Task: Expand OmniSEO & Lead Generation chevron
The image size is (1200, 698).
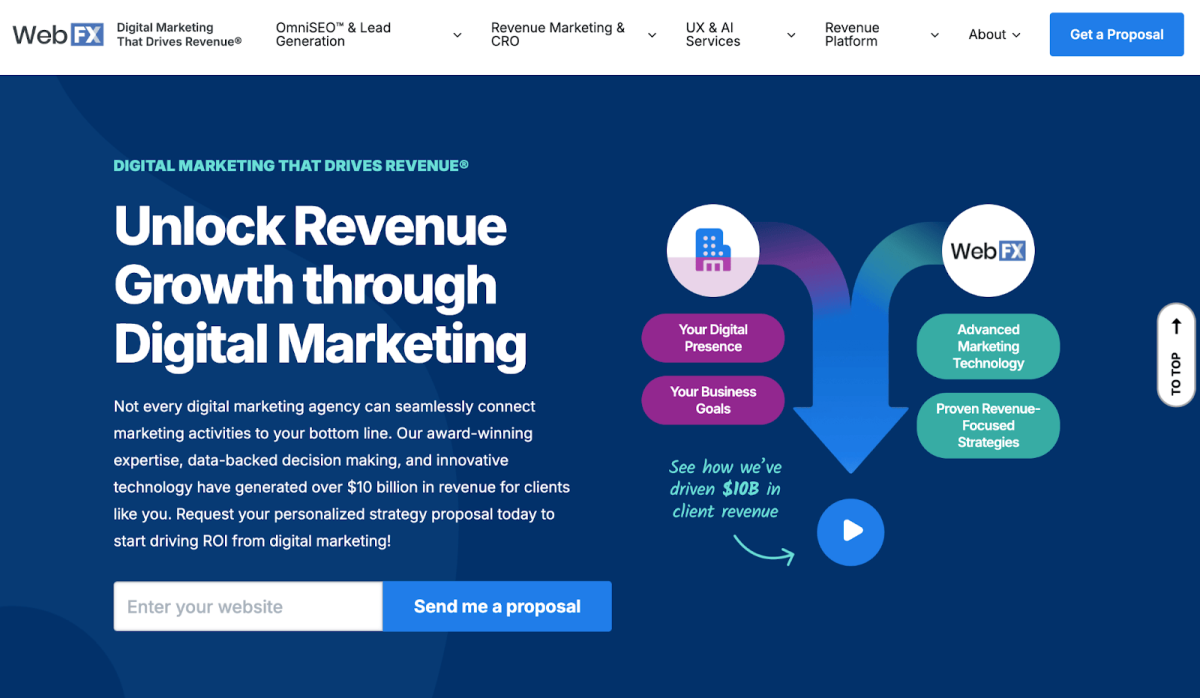Action: point(457,35)
